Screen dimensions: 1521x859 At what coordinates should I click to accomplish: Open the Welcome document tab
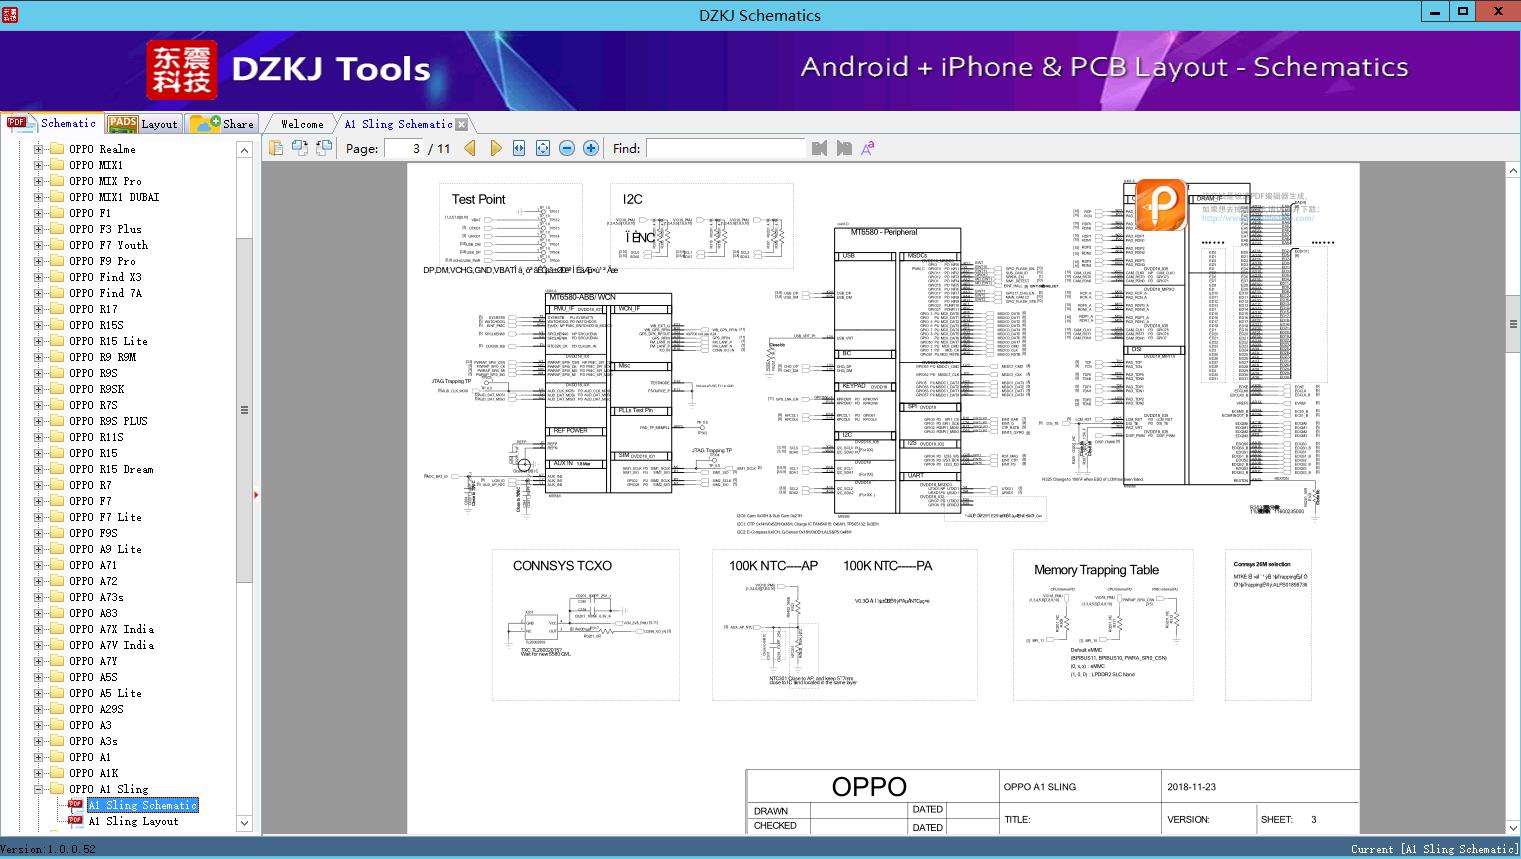302,124
